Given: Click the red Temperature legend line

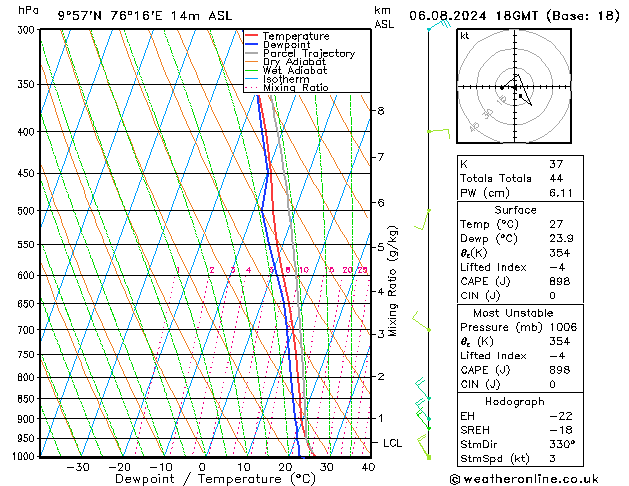Looking at the screenshot, I should coord(252,36).
